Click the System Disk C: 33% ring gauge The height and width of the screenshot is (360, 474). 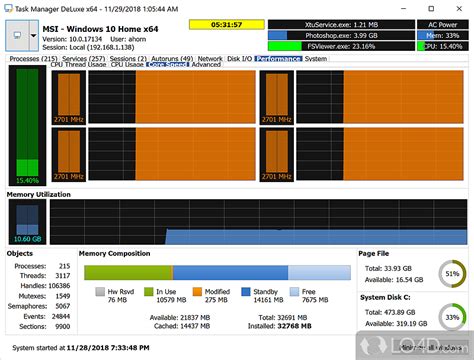452,317
